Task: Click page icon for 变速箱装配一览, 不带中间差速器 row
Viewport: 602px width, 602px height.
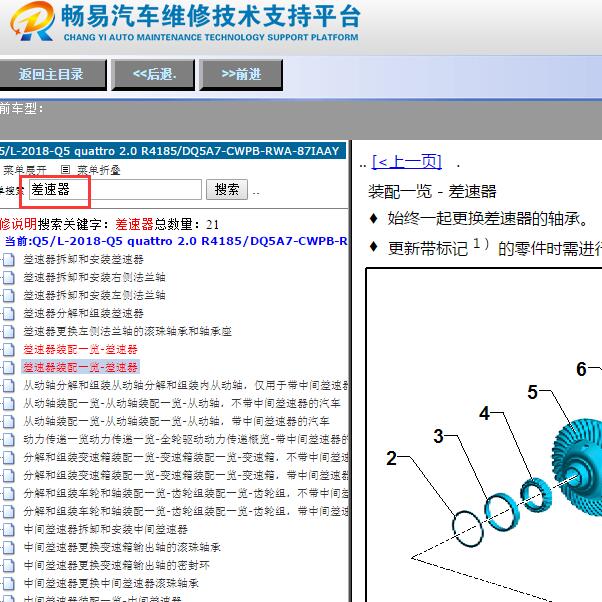Action: 8,458
